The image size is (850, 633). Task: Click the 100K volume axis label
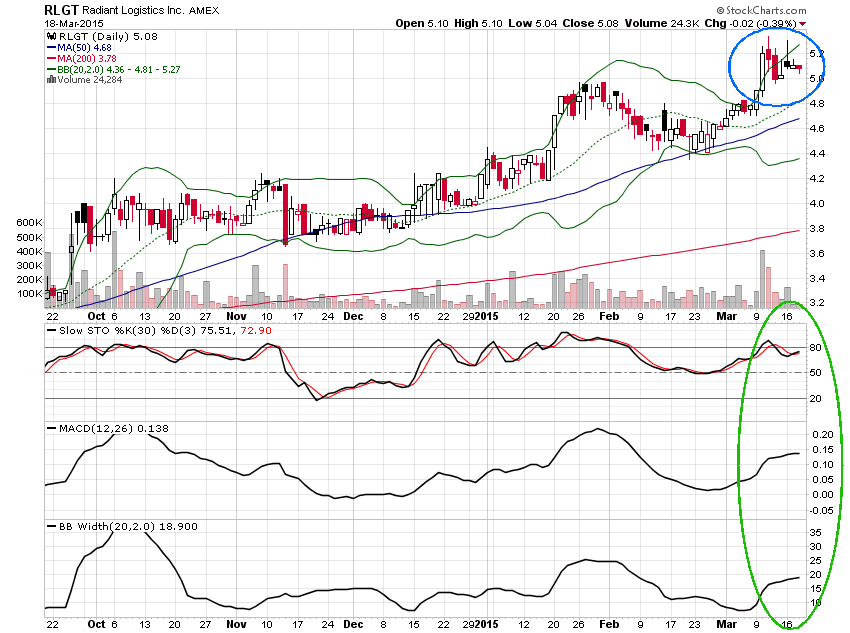(29, 294)
